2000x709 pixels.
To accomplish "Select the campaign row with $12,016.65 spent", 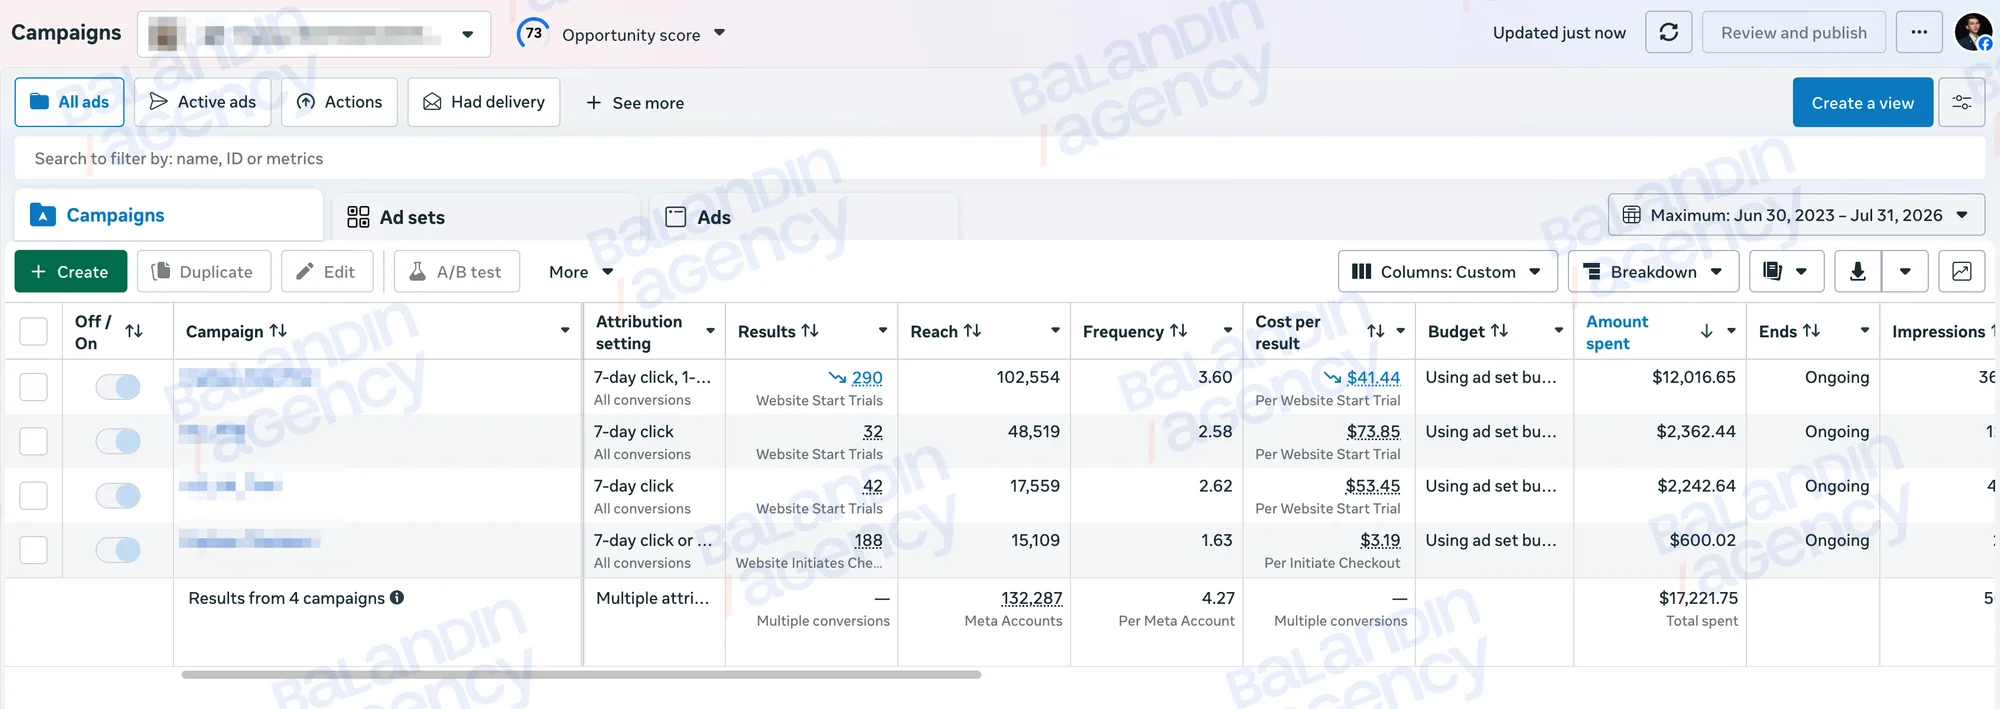I will tap(34, 387).
